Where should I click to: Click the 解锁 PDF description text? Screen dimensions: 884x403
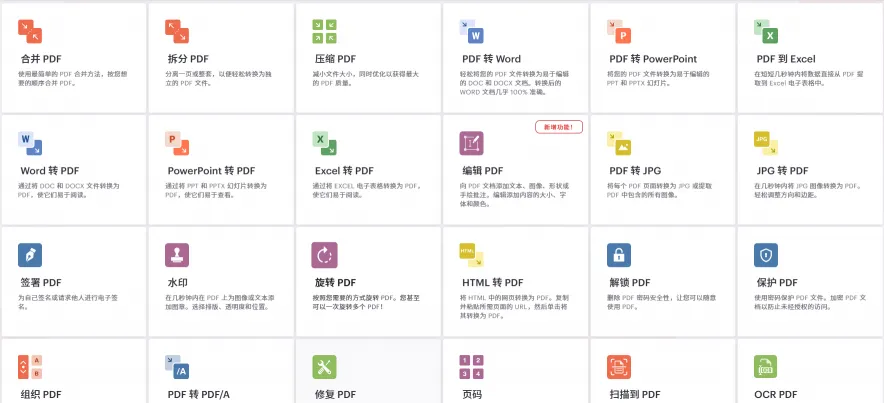tap(661, 303)
